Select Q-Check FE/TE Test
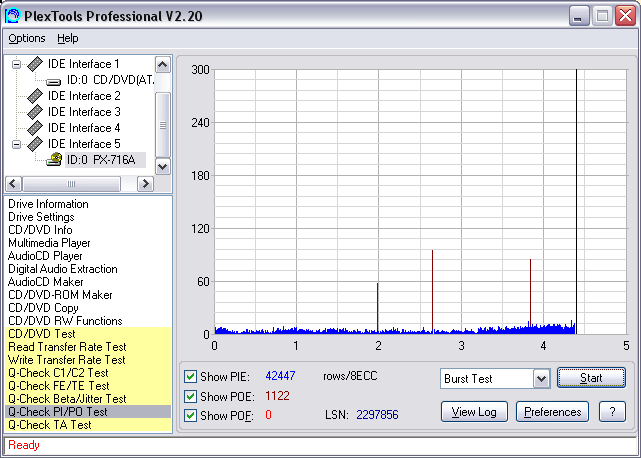Screen dimensions: 641x458 pos(88,386)
